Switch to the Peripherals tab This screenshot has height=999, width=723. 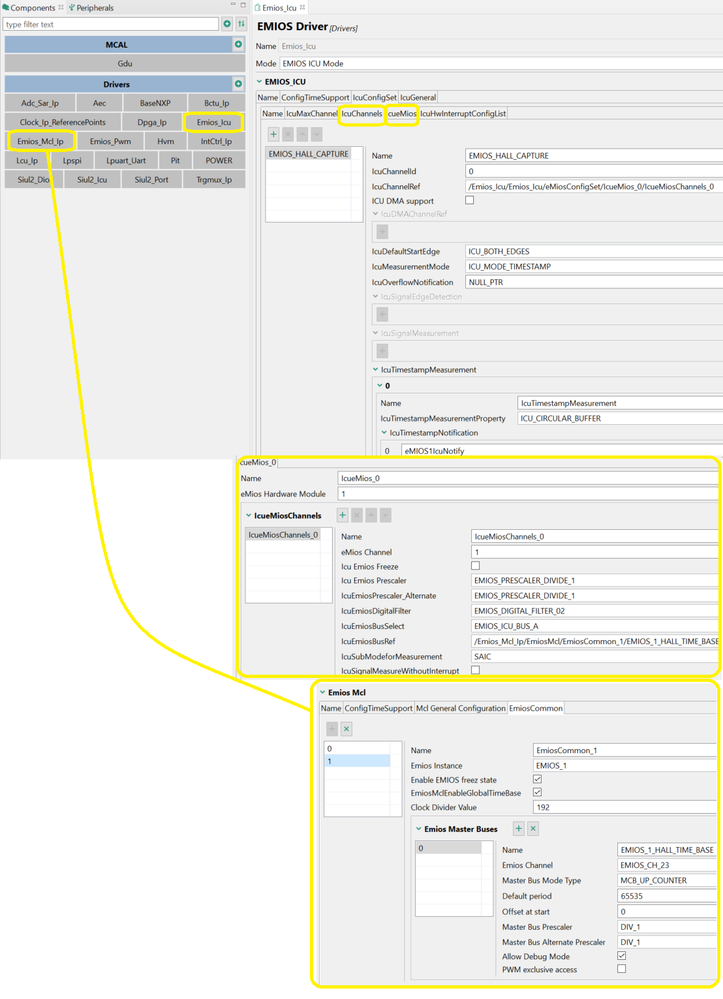pyautogui.click(x=91, y=8)
